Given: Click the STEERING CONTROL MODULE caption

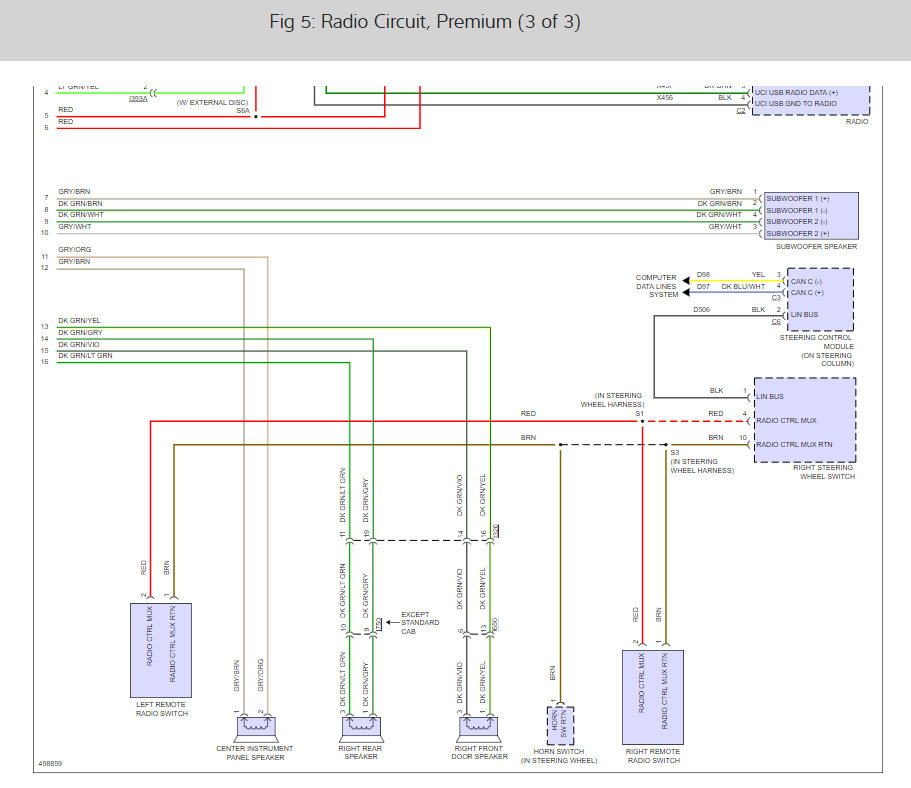Looking at the screenshot, I should (817, 350).
